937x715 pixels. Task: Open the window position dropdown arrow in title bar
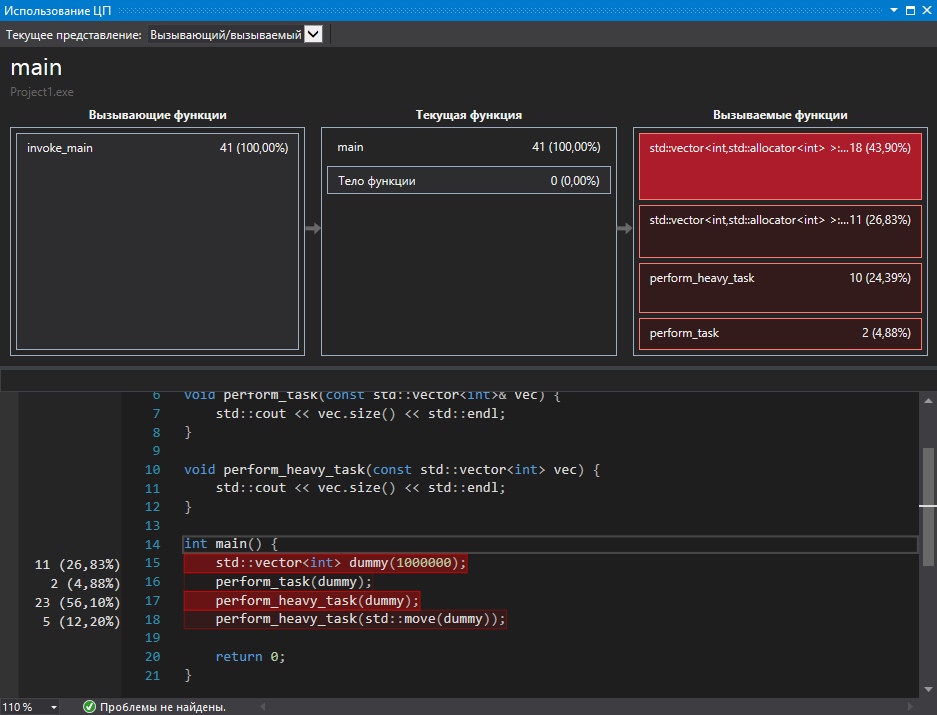pyautogui.click(x=892, y=9)
